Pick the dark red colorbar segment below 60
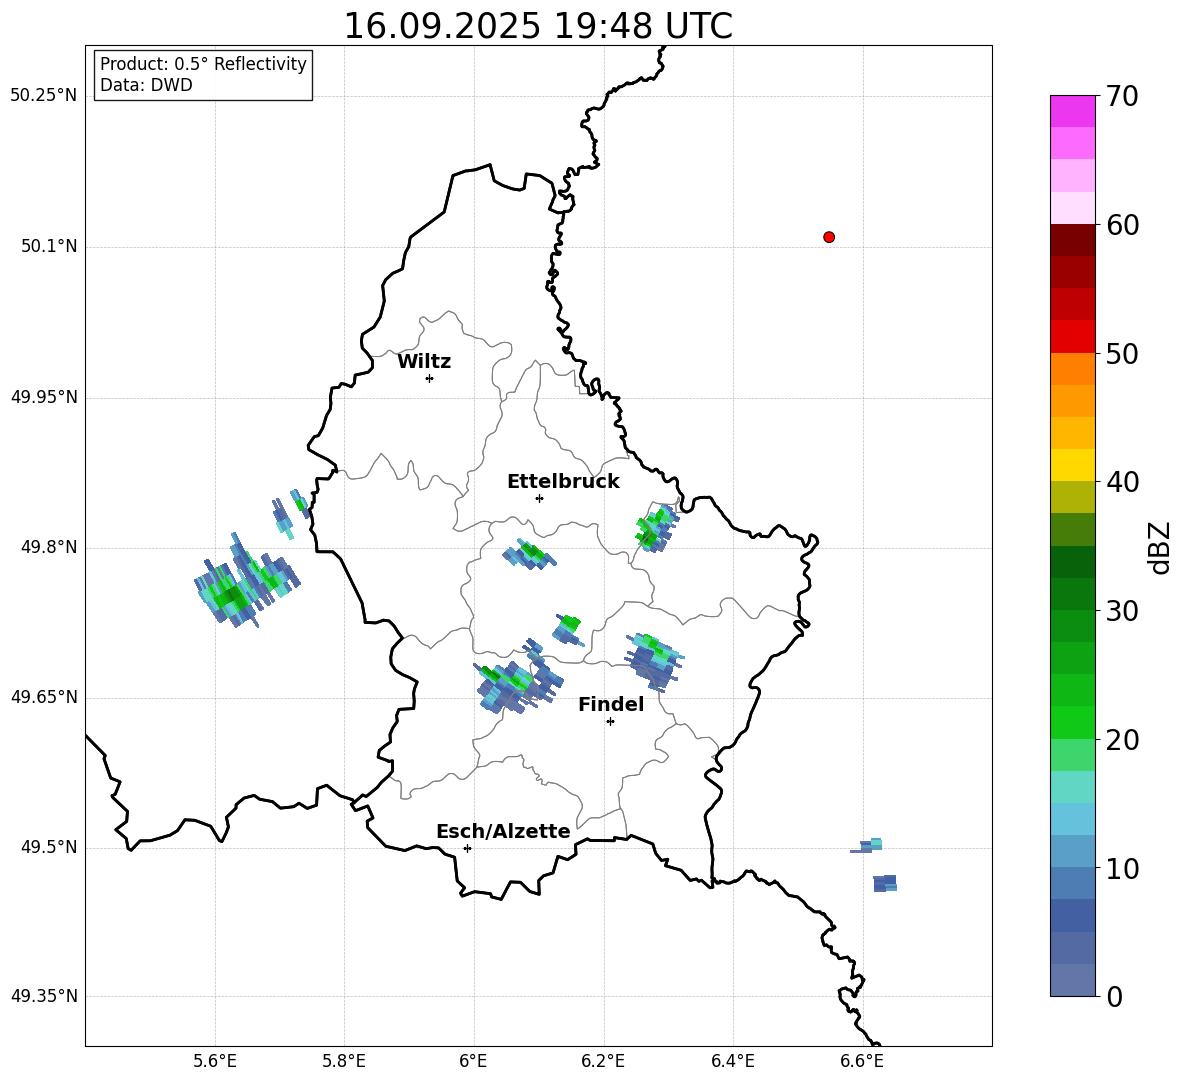Screen dimensions: 1184x1081 [1073, 240]
